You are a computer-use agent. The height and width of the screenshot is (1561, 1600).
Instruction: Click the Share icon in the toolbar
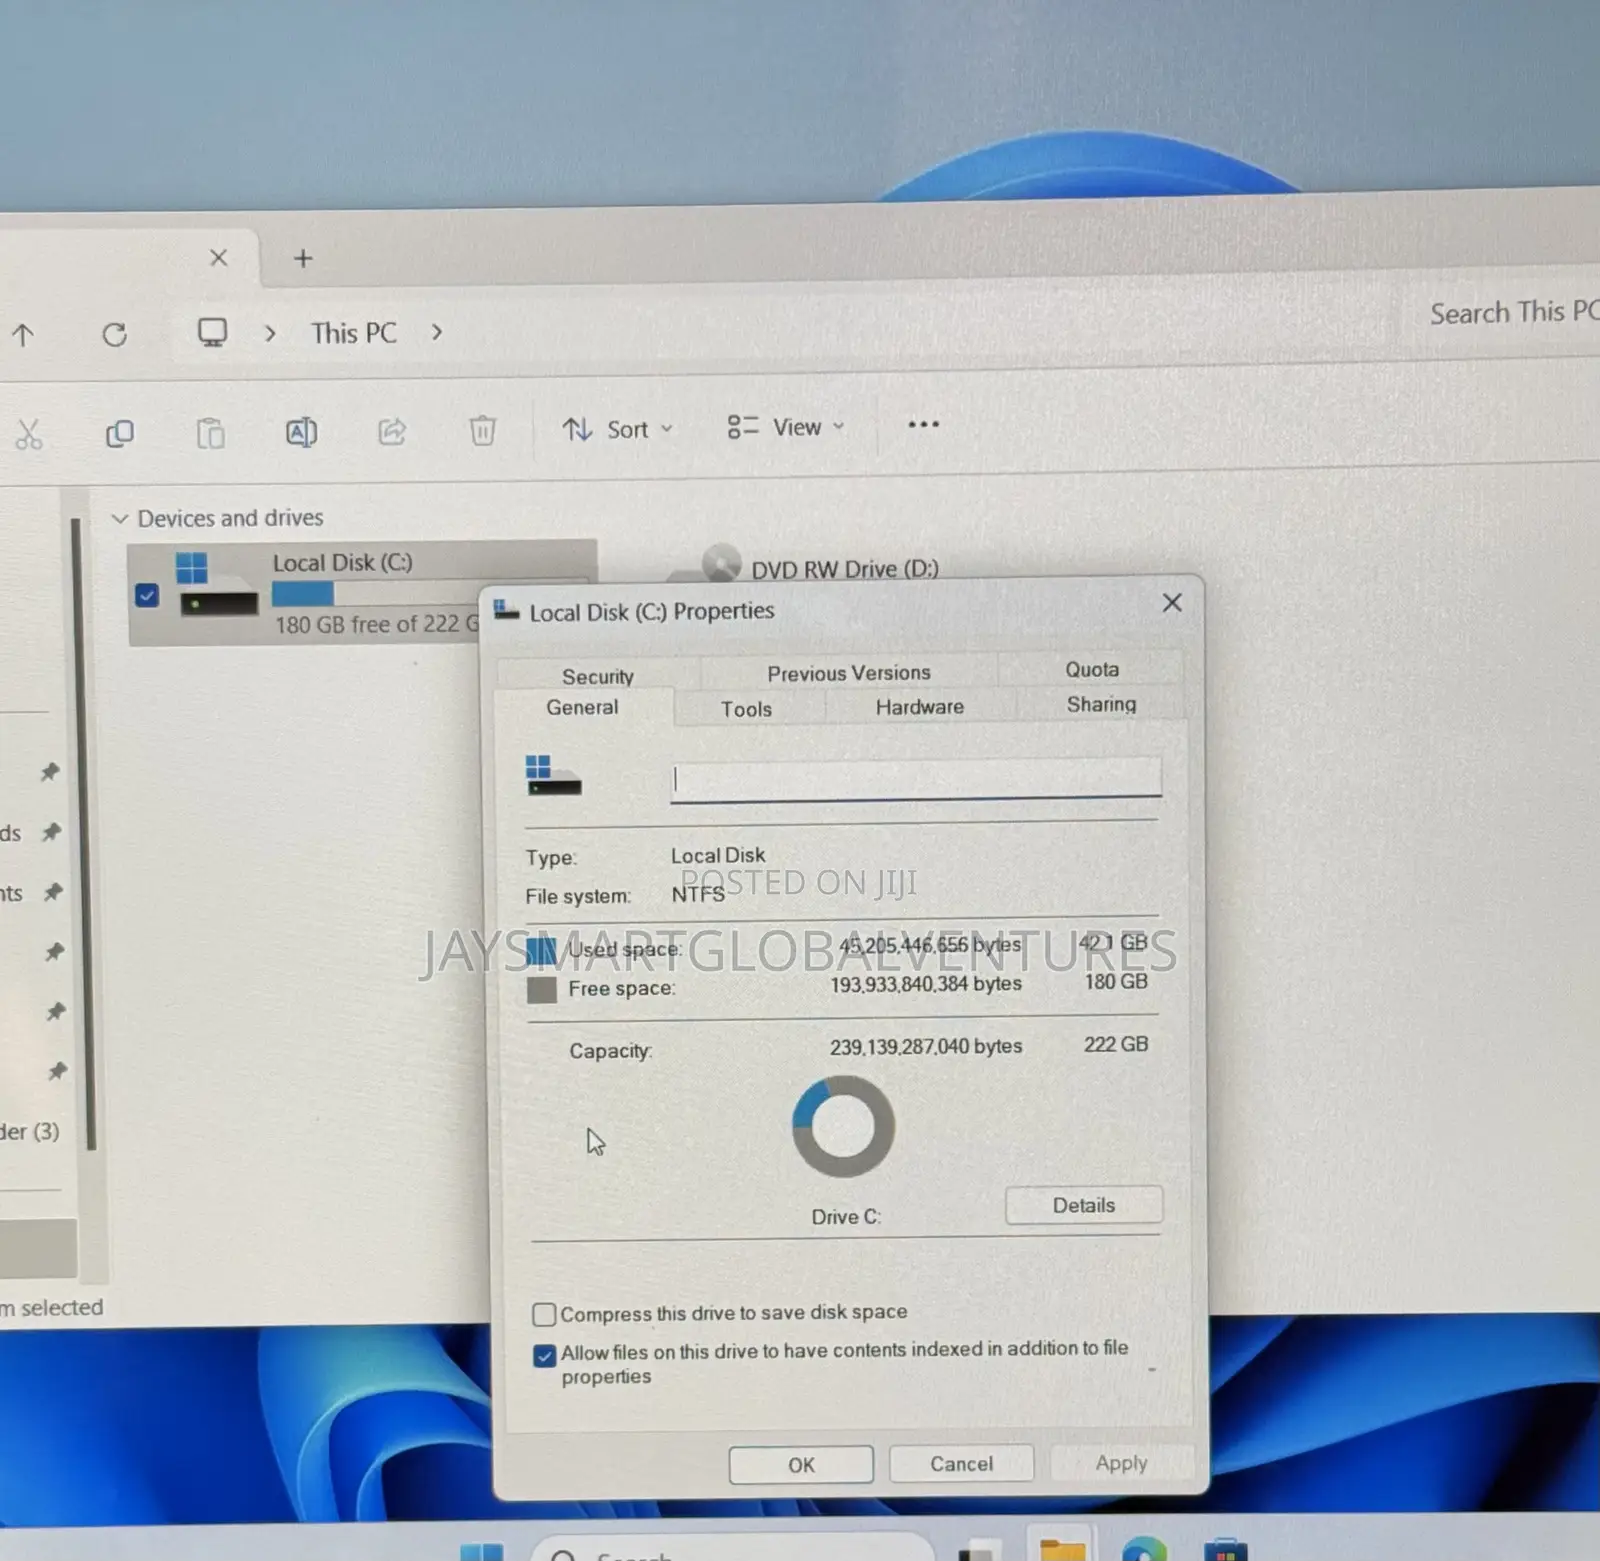pyautogui.click(x=392, y=431)
